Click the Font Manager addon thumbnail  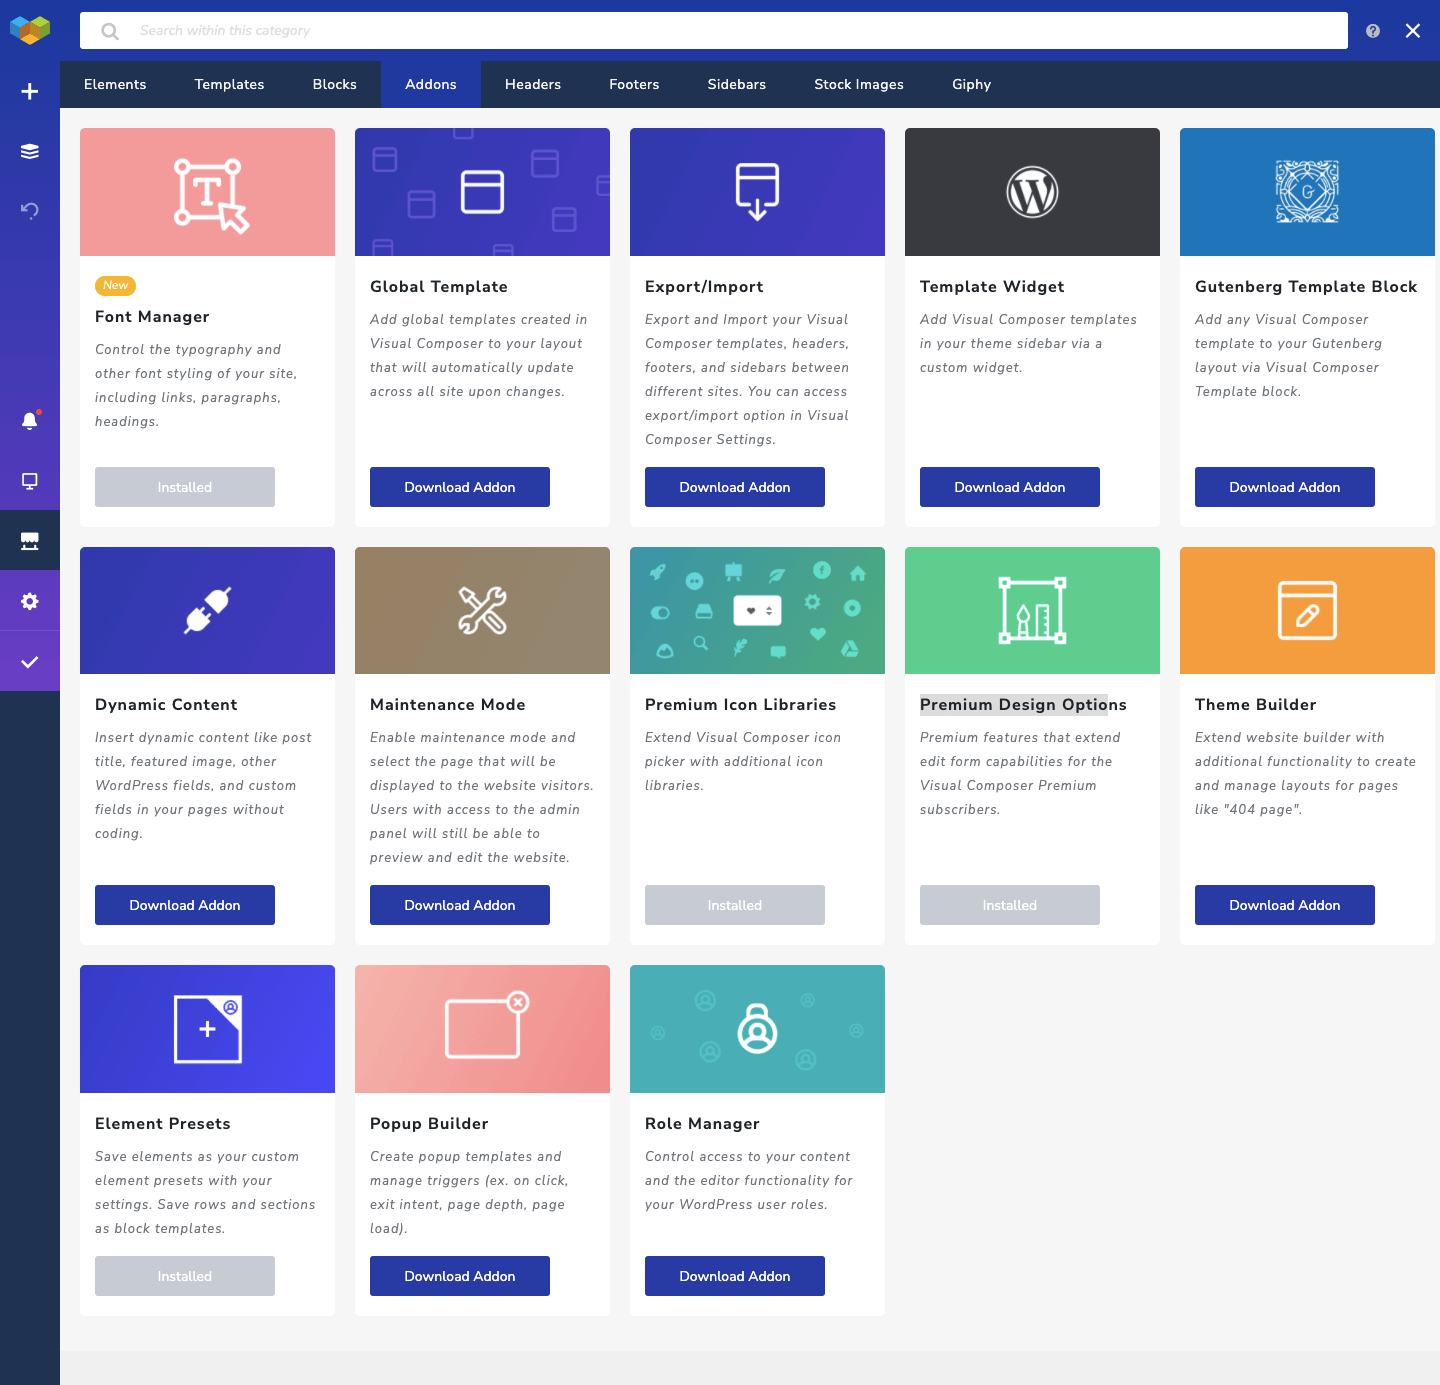click(207, 192)
